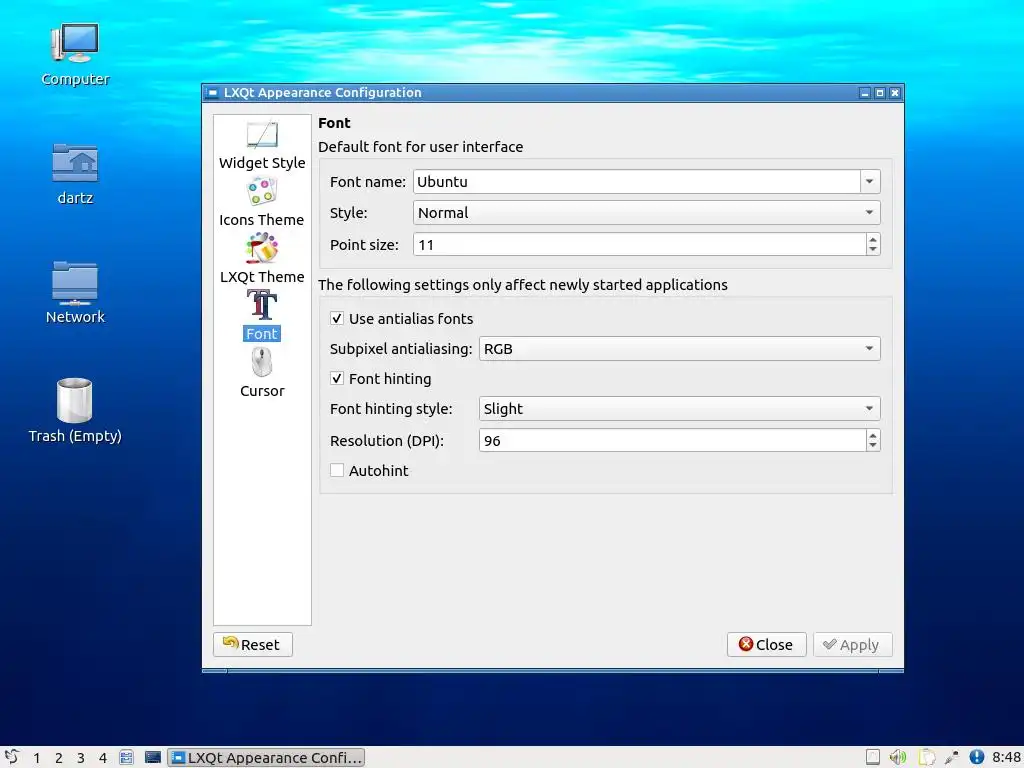The height and width of the screenshot is (768, 1024).
Task: Click the Resolution (DPI) value field
Action: point(673,441)
